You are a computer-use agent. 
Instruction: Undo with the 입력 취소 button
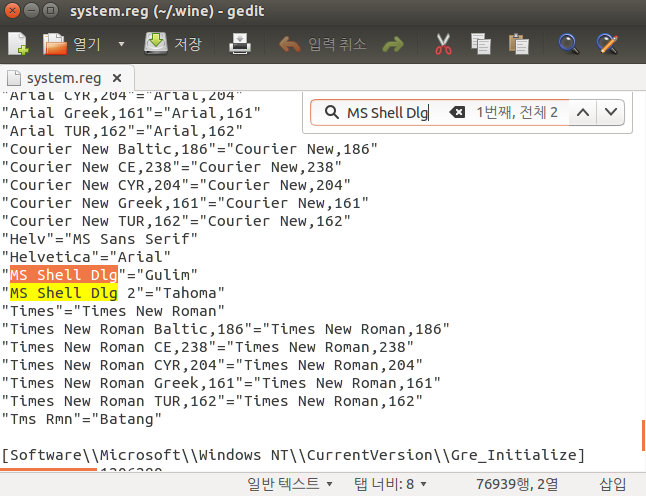tap(322, 44)
